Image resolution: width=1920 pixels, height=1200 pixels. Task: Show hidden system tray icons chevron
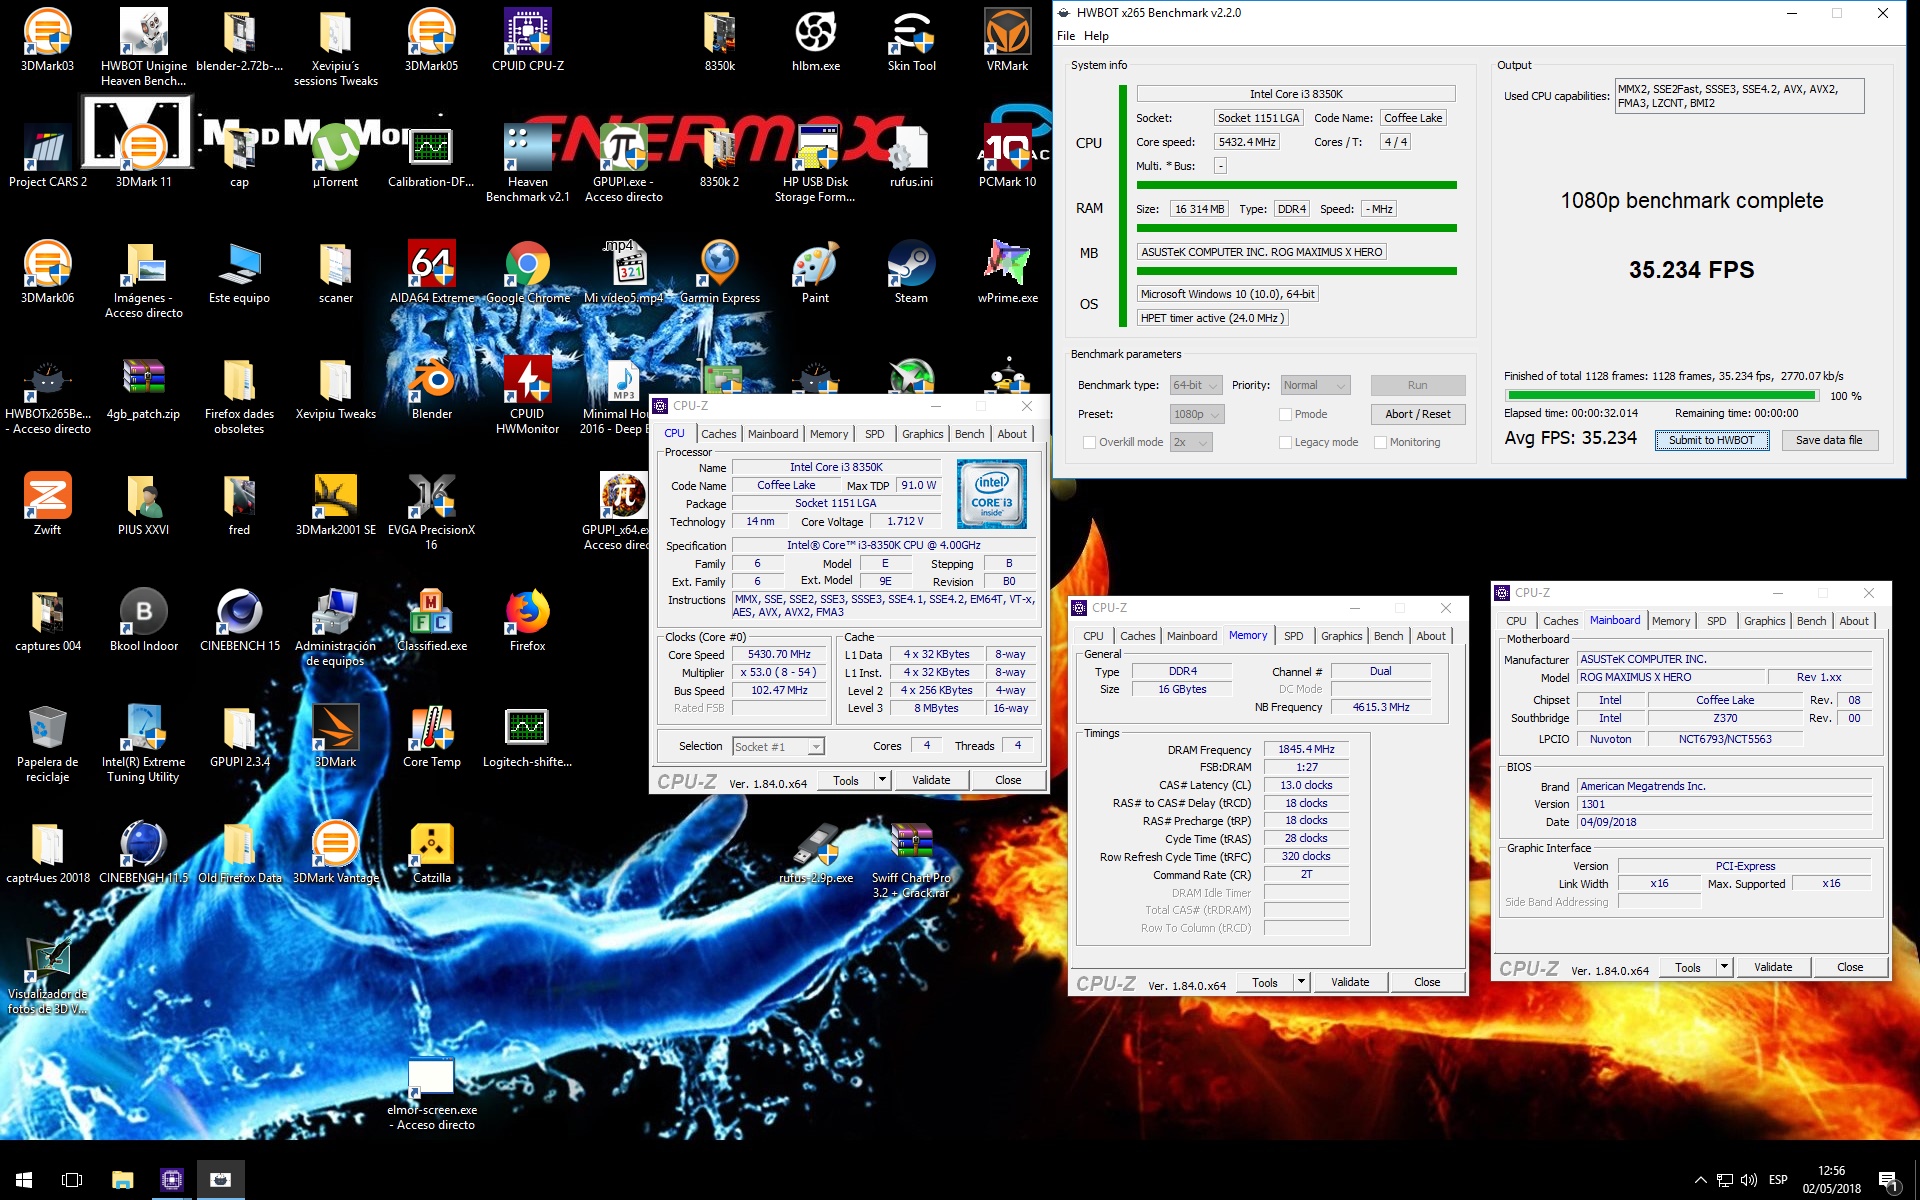coord(1700,1180)
